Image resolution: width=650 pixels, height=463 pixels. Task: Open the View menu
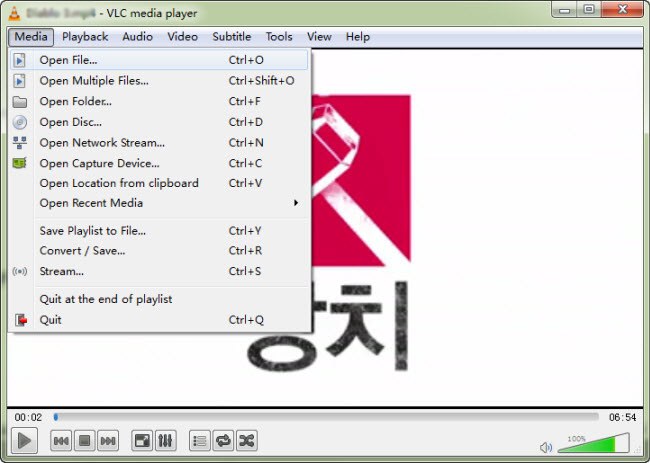coord(319,37)
